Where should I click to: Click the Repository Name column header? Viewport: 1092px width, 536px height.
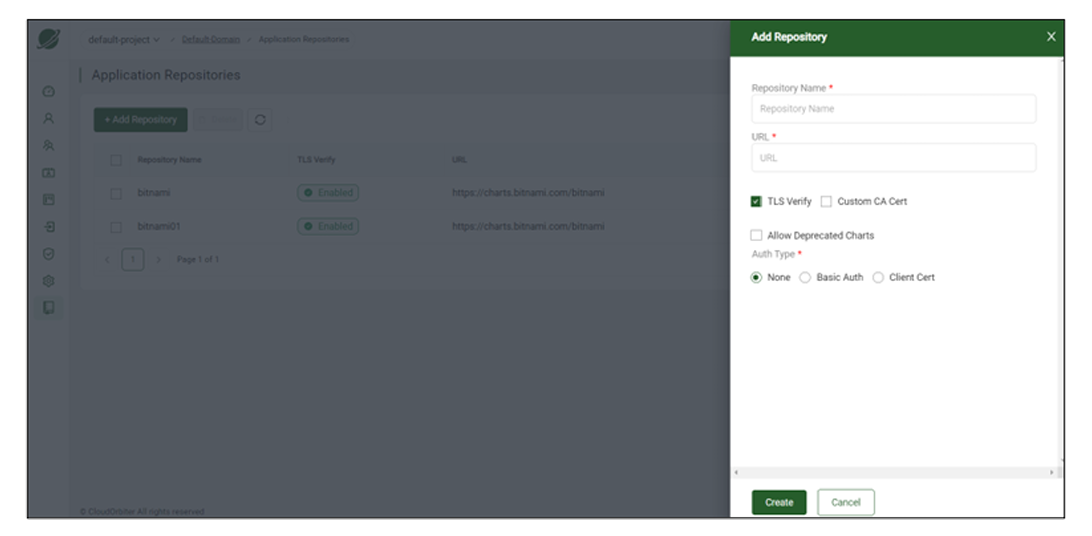pos(169,160)
